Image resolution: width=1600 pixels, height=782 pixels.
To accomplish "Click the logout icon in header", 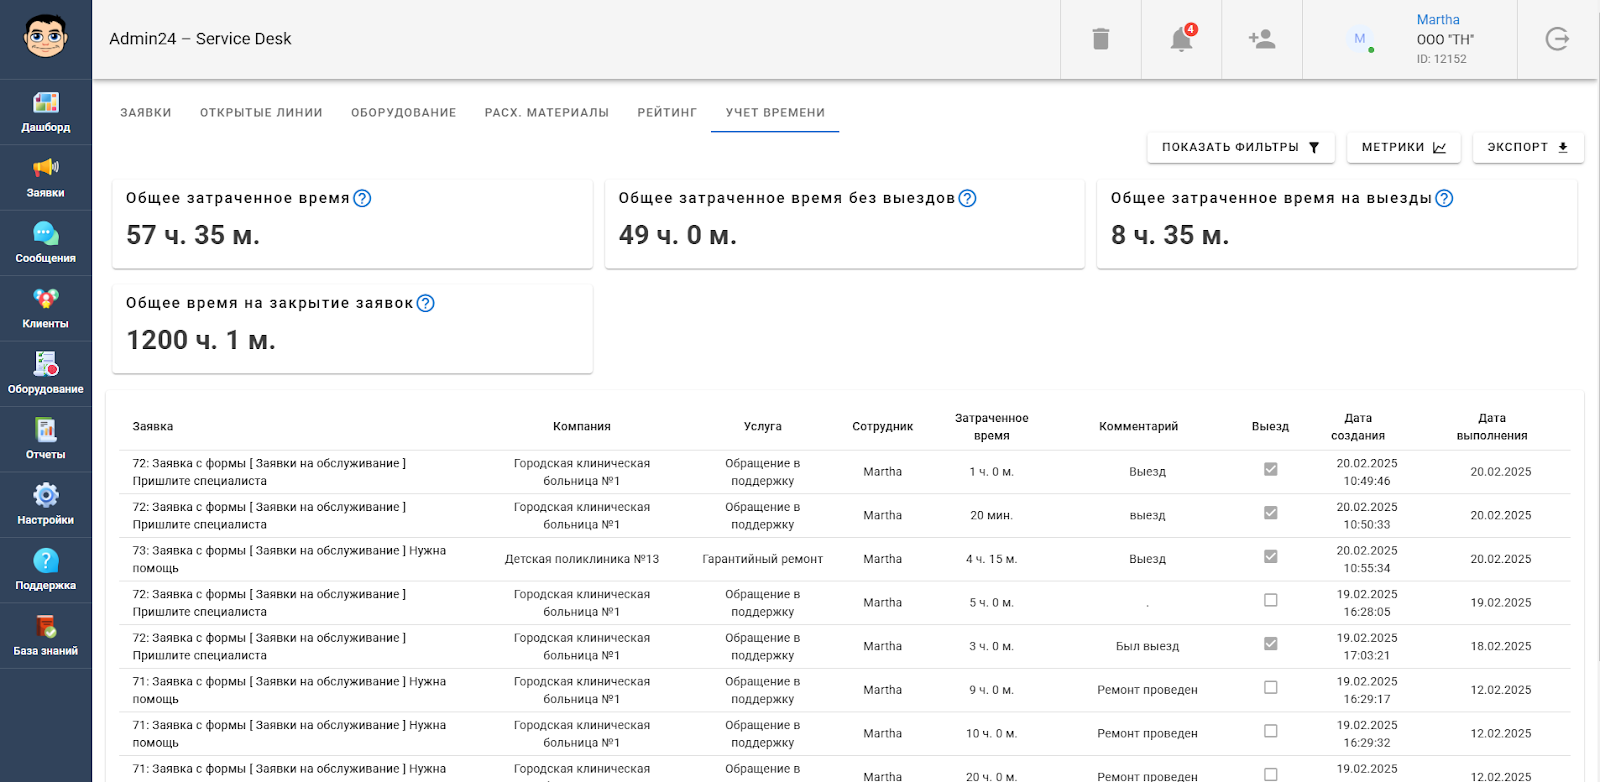I will click(1557, 39).
